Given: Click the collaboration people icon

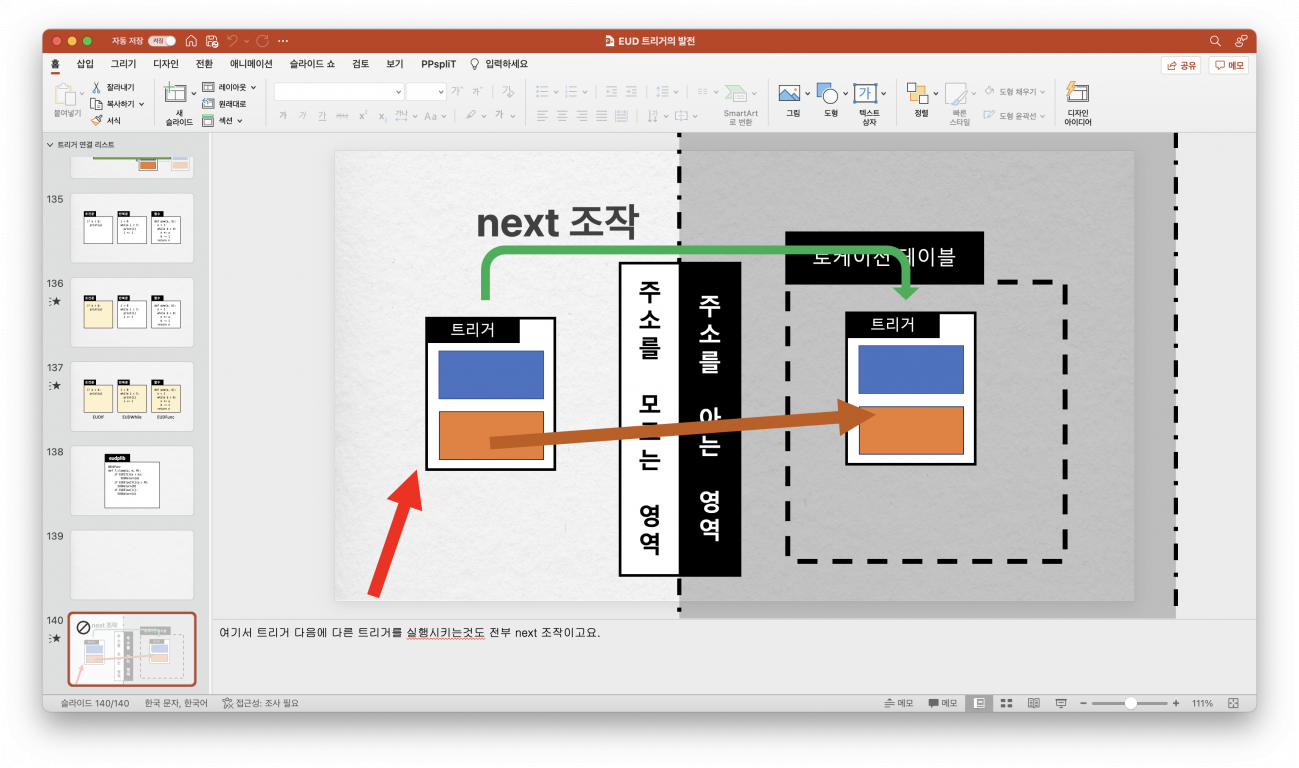Looking at the screenshot, I should pos(1241,41).
